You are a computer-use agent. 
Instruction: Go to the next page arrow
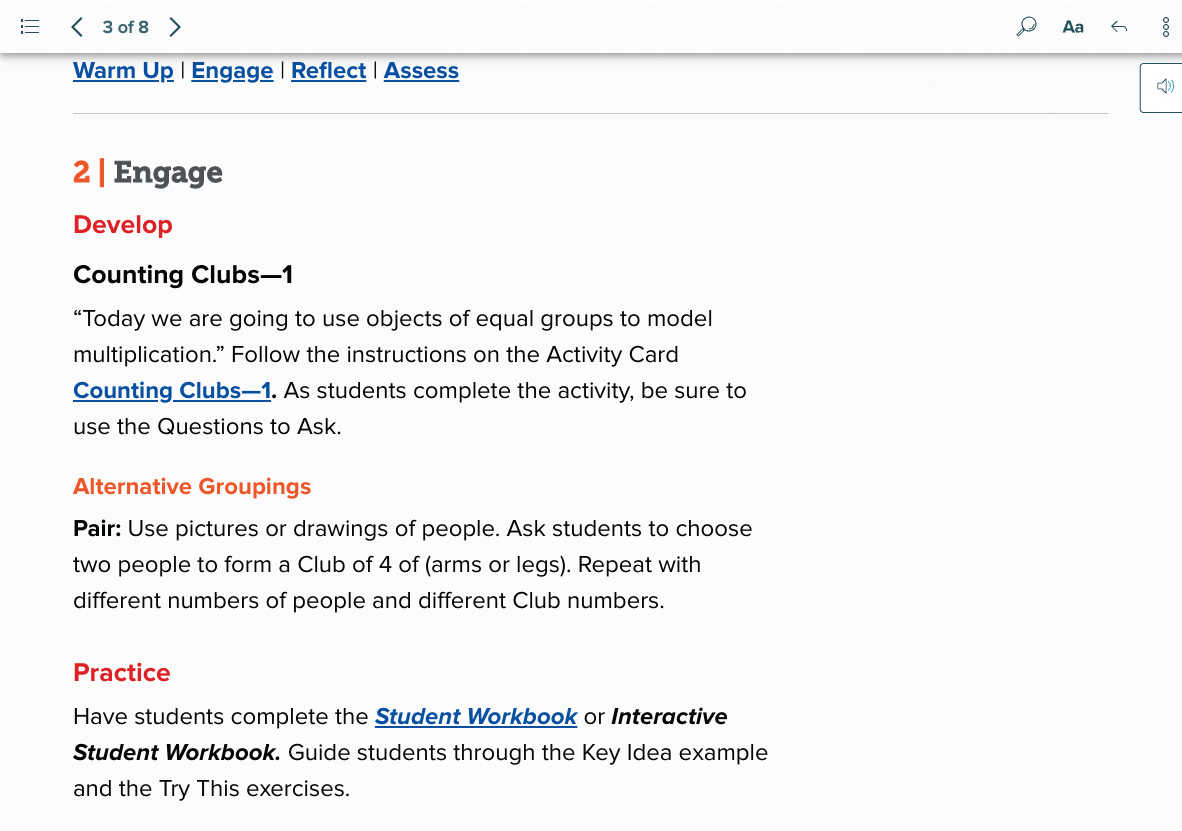click(175, 27)
